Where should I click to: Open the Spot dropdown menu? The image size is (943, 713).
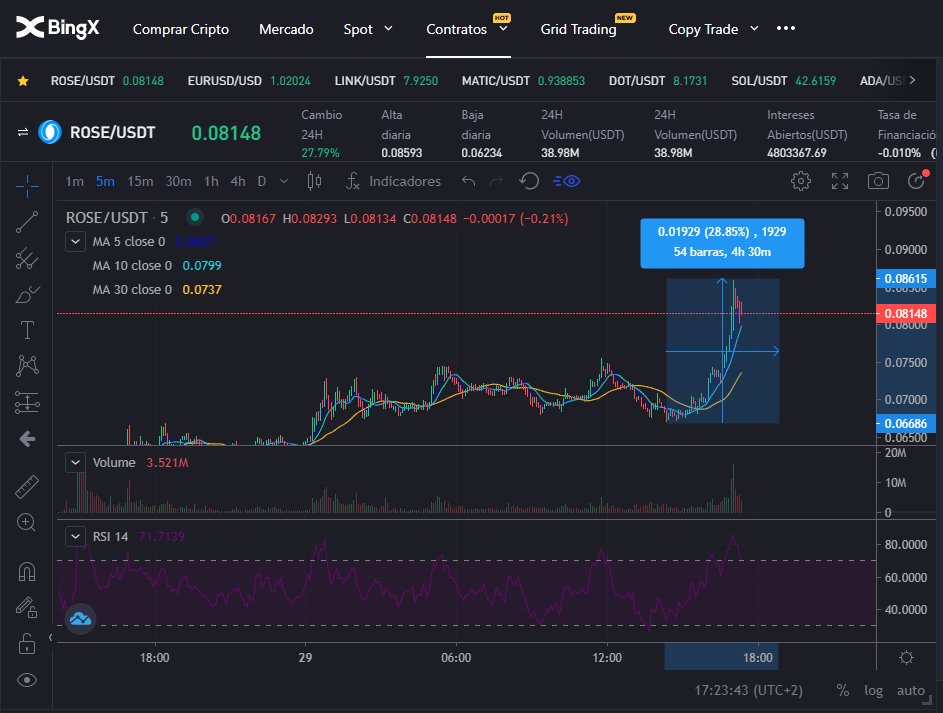point(368,29)
